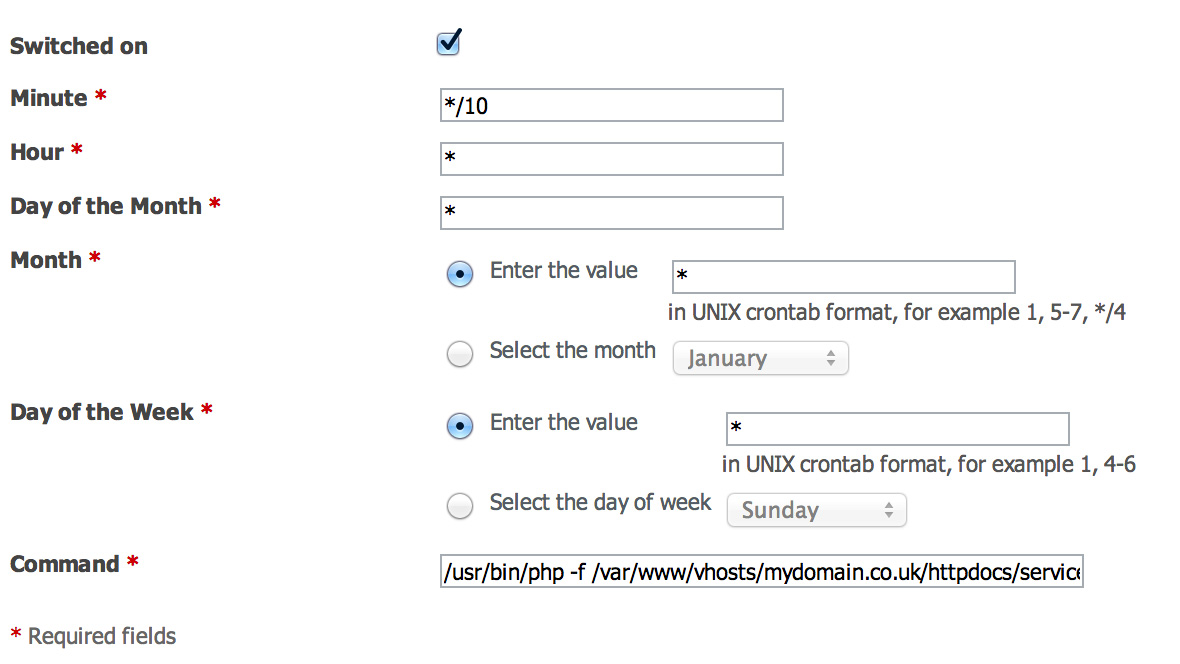1180x664 pixels.
Task: Click the Month Enter the value label
Action: 564,270
